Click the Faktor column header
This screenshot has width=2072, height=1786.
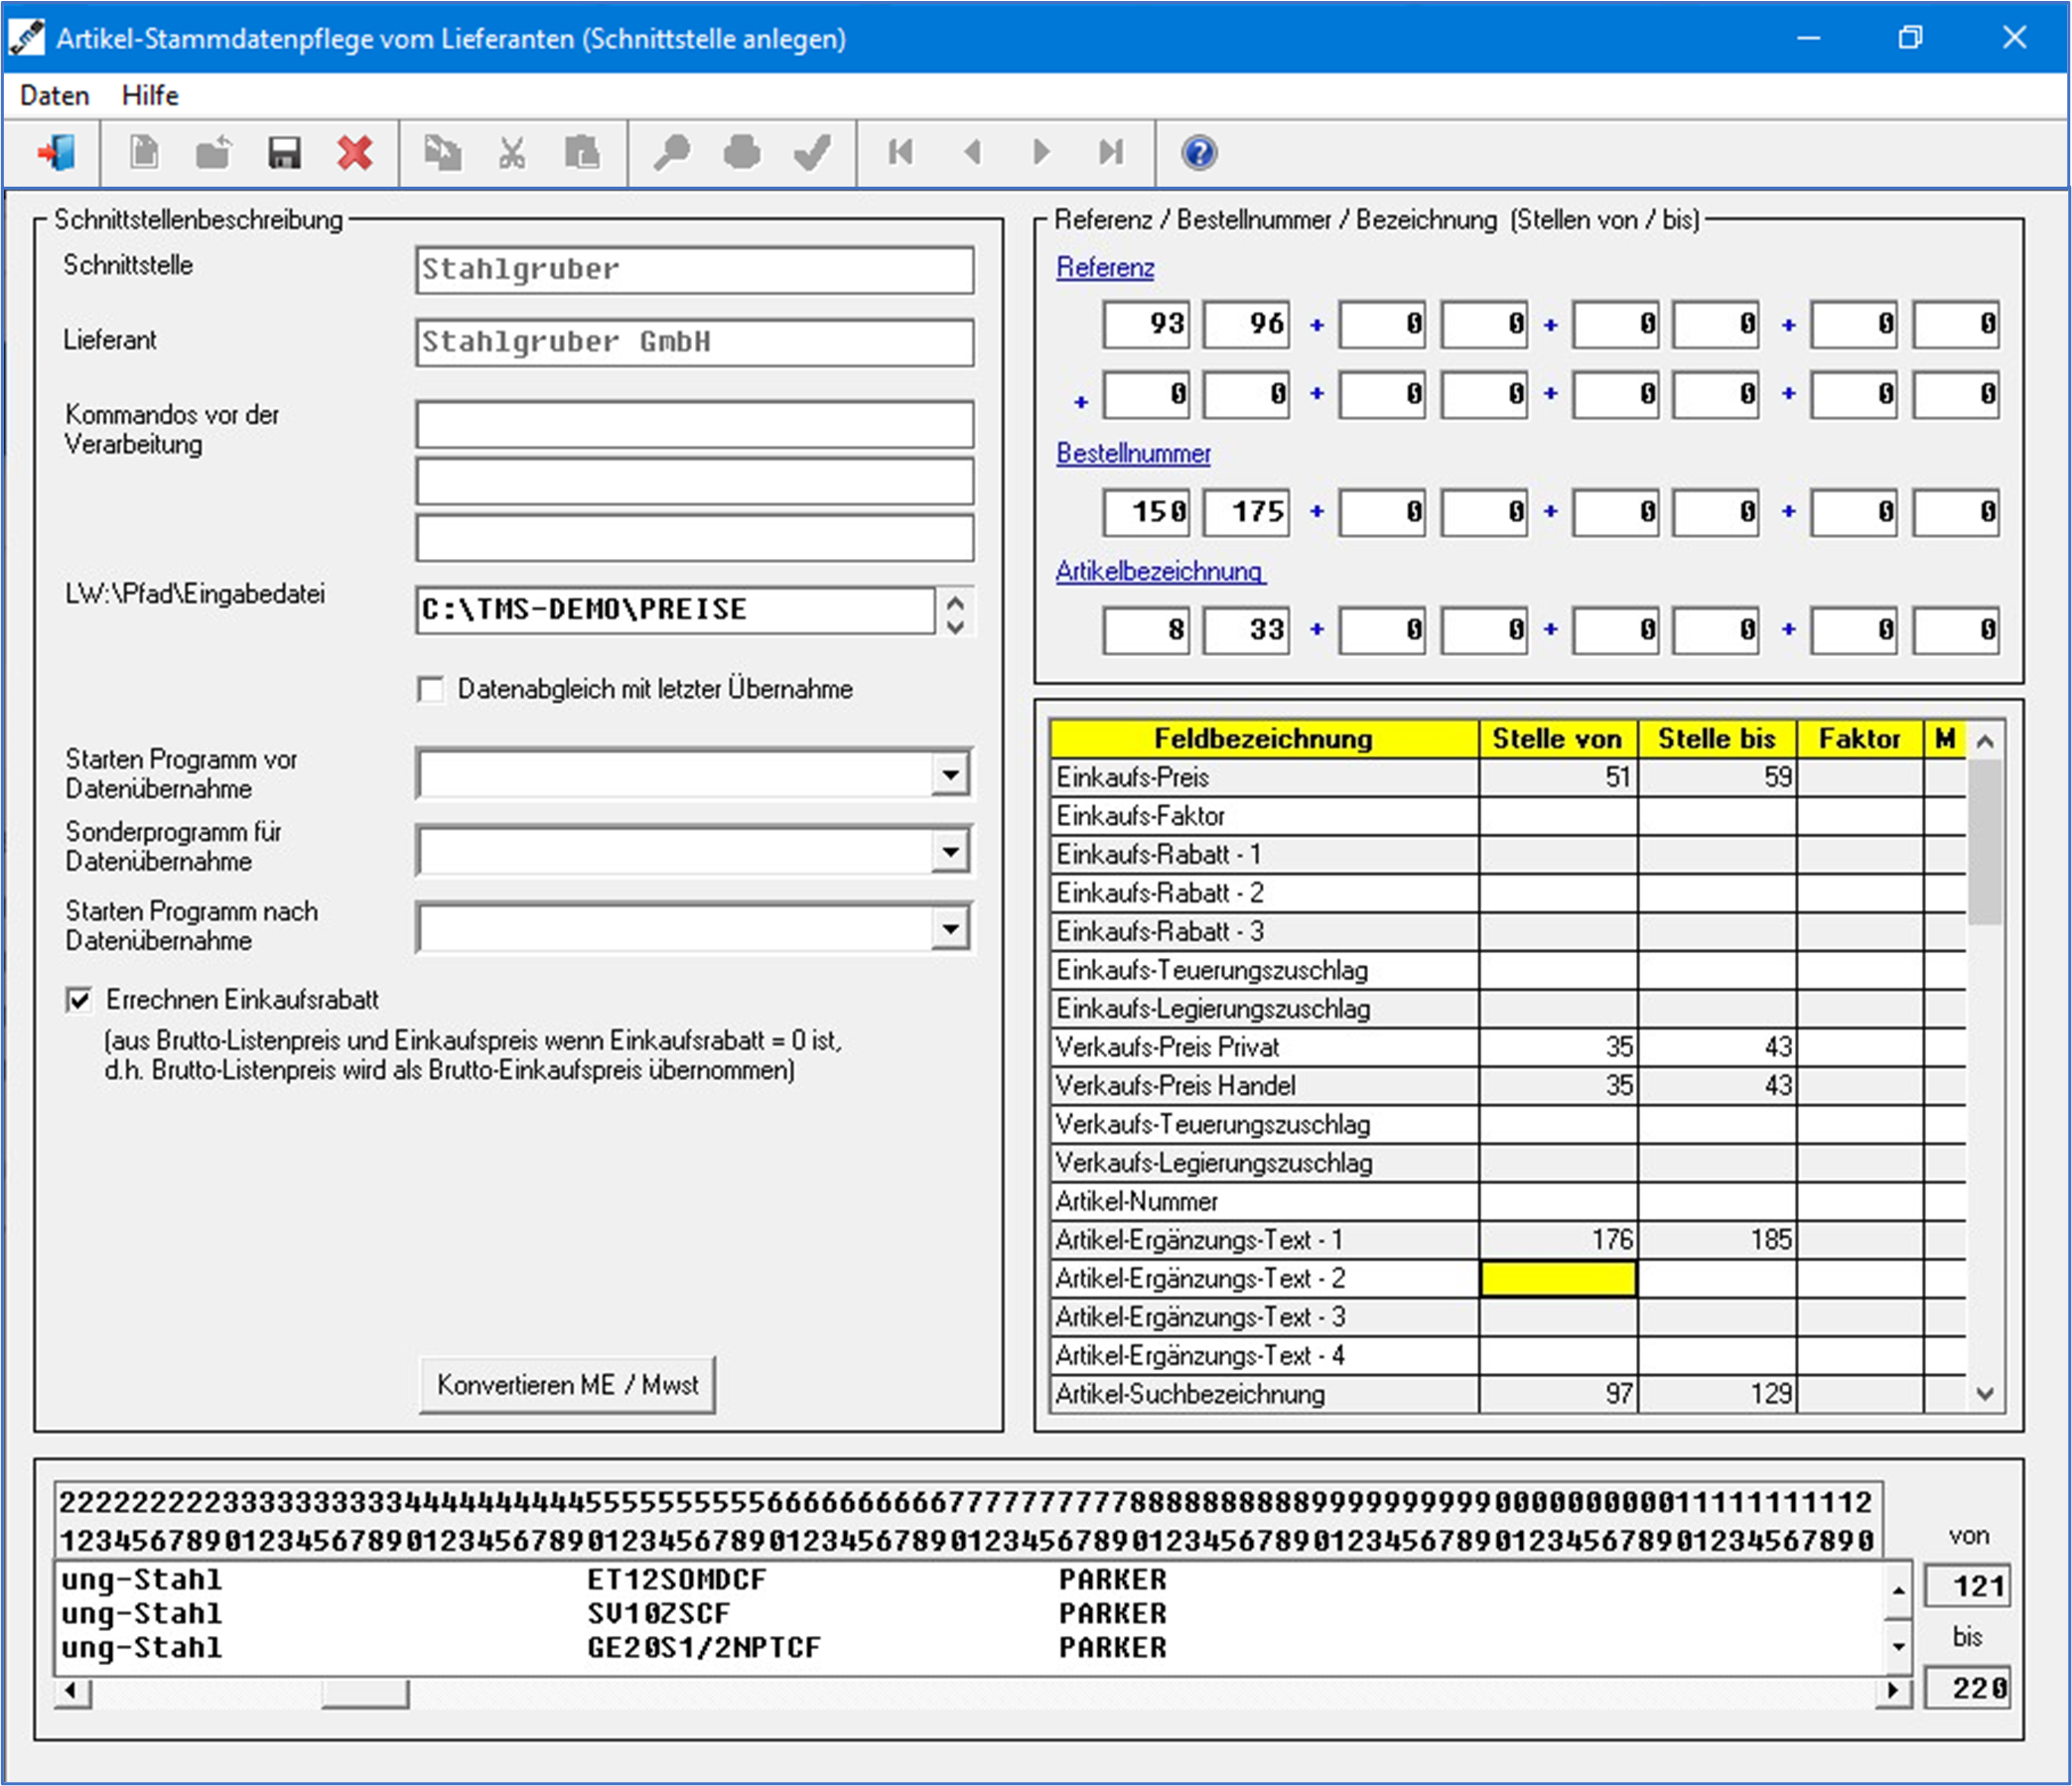click(1859, 740)
